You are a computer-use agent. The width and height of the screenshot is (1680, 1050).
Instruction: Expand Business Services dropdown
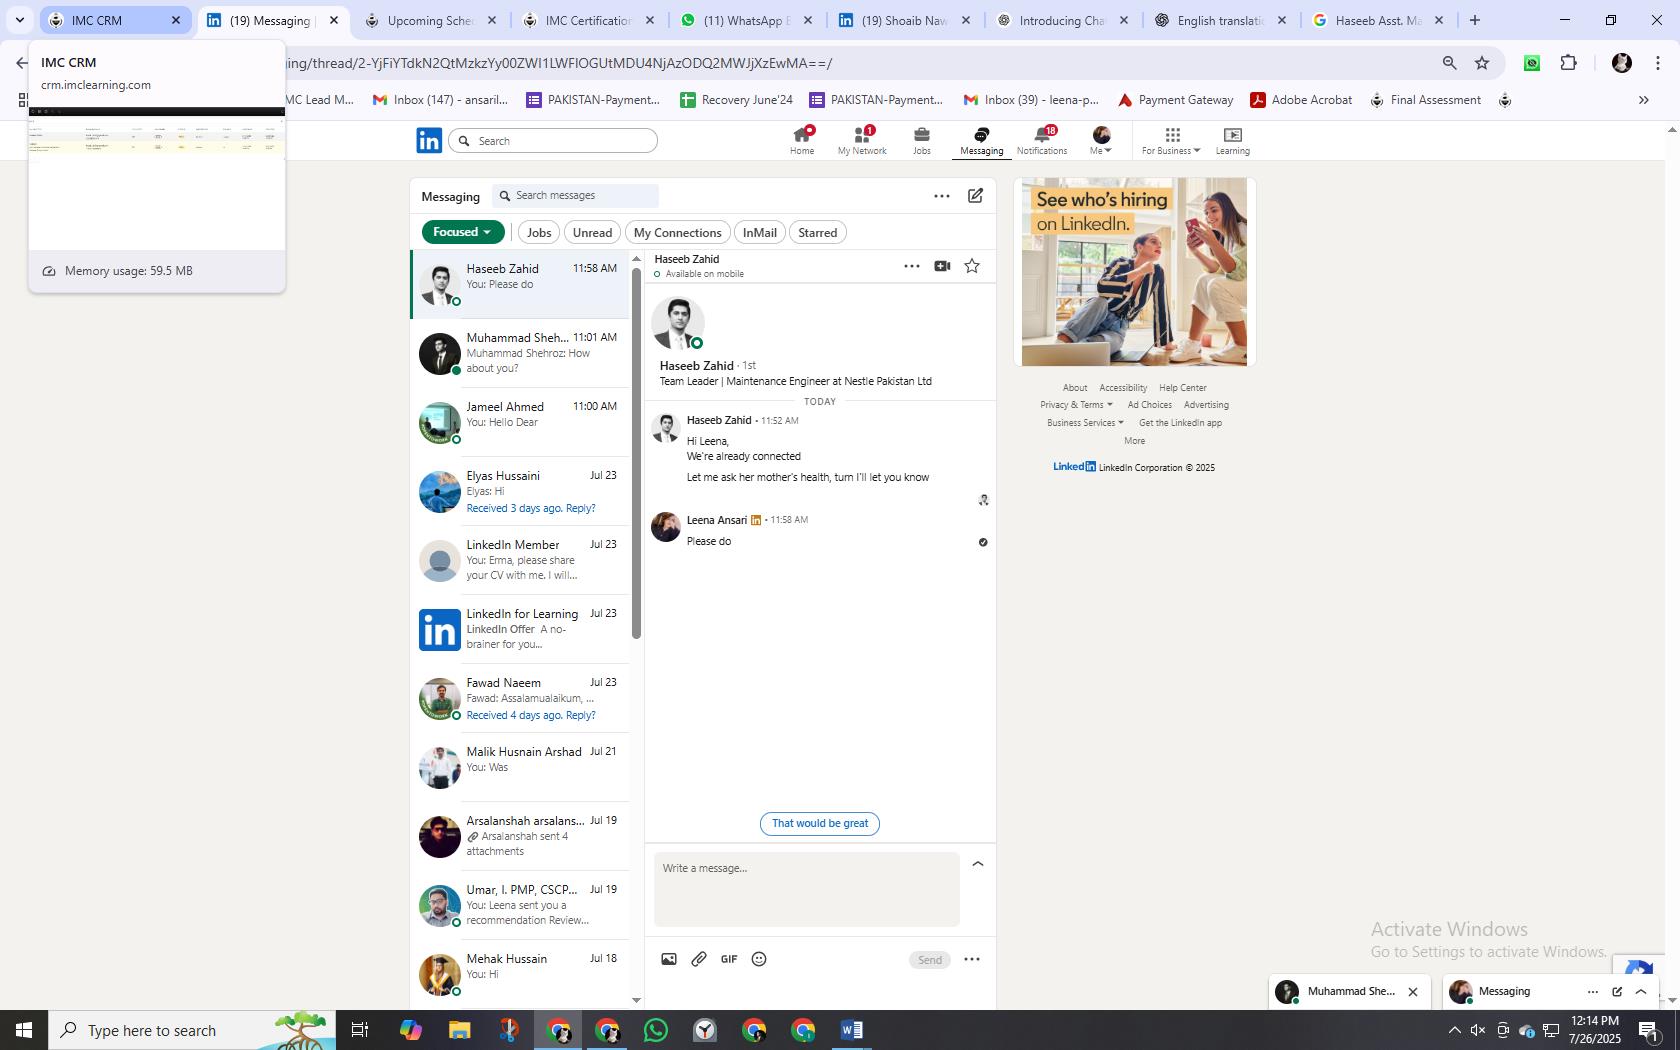click(1085, 423)
